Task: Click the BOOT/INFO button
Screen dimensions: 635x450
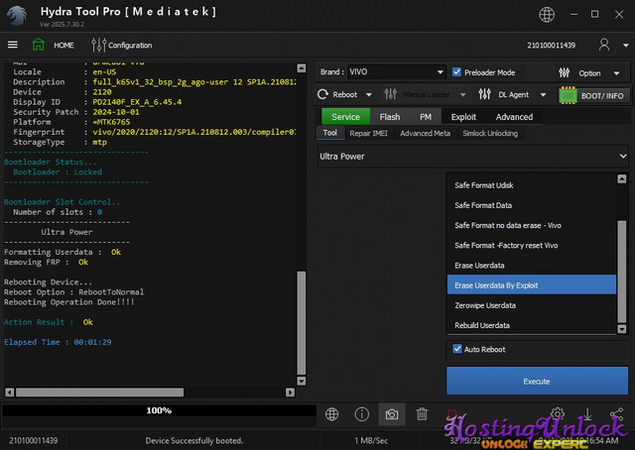Action: tap(593, 95)
